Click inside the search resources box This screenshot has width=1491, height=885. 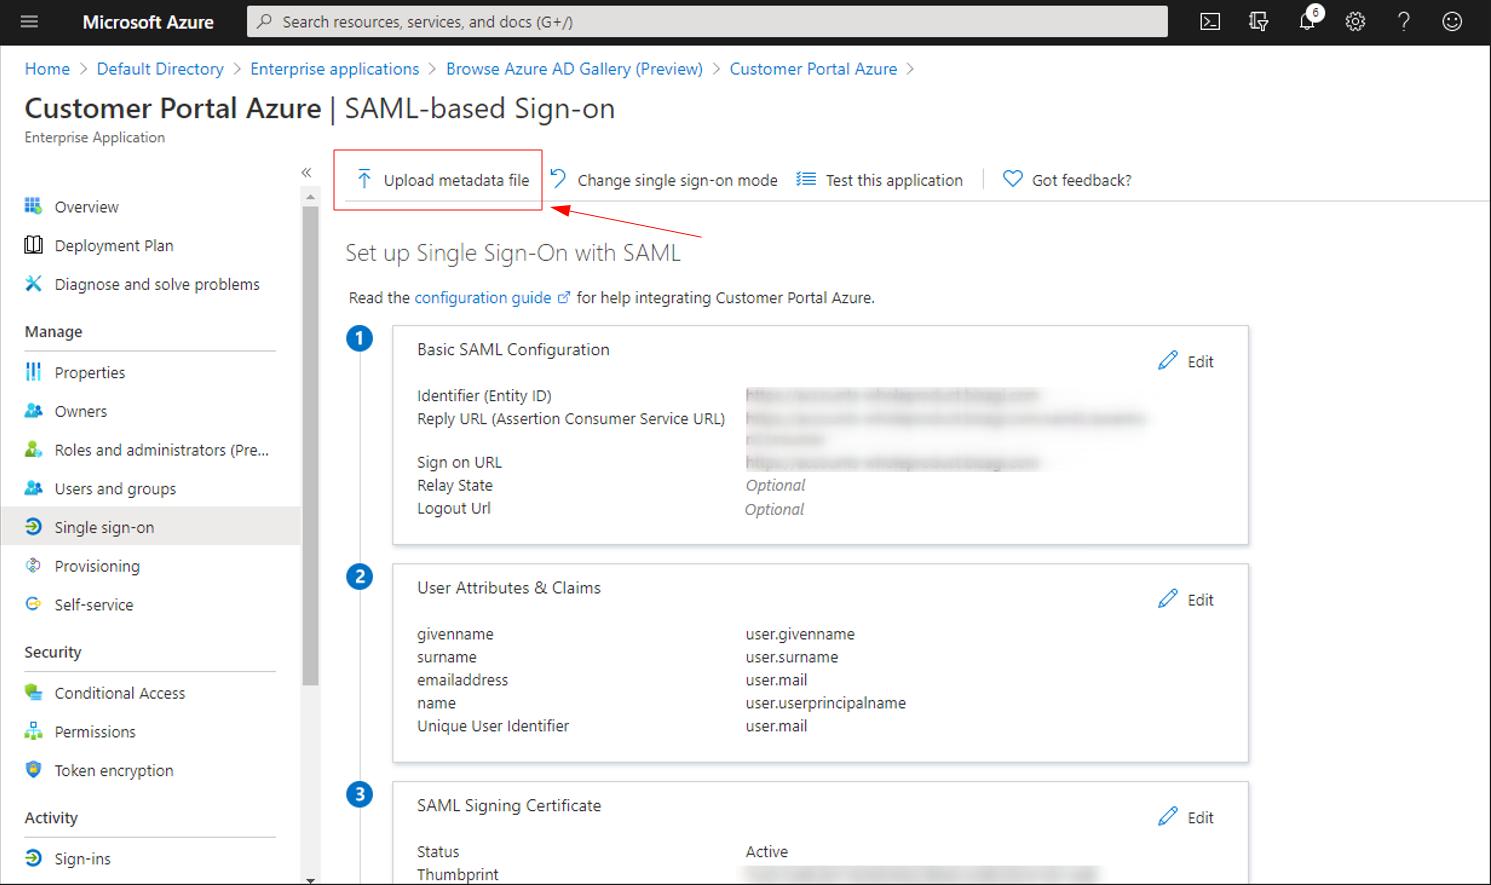[x=707, y=21]
